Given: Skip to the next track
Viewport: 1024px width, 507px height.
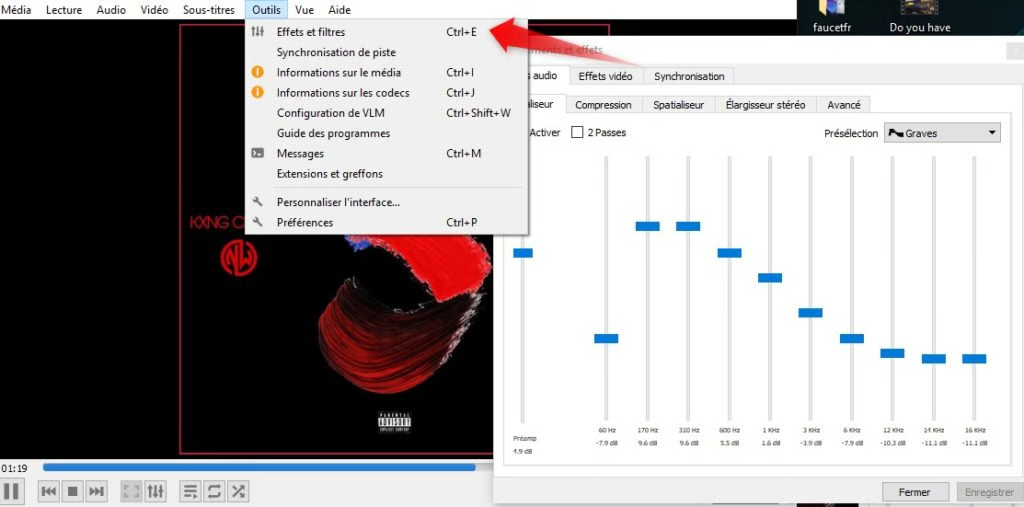Looking at the screenshot, I should coord(96,491).
